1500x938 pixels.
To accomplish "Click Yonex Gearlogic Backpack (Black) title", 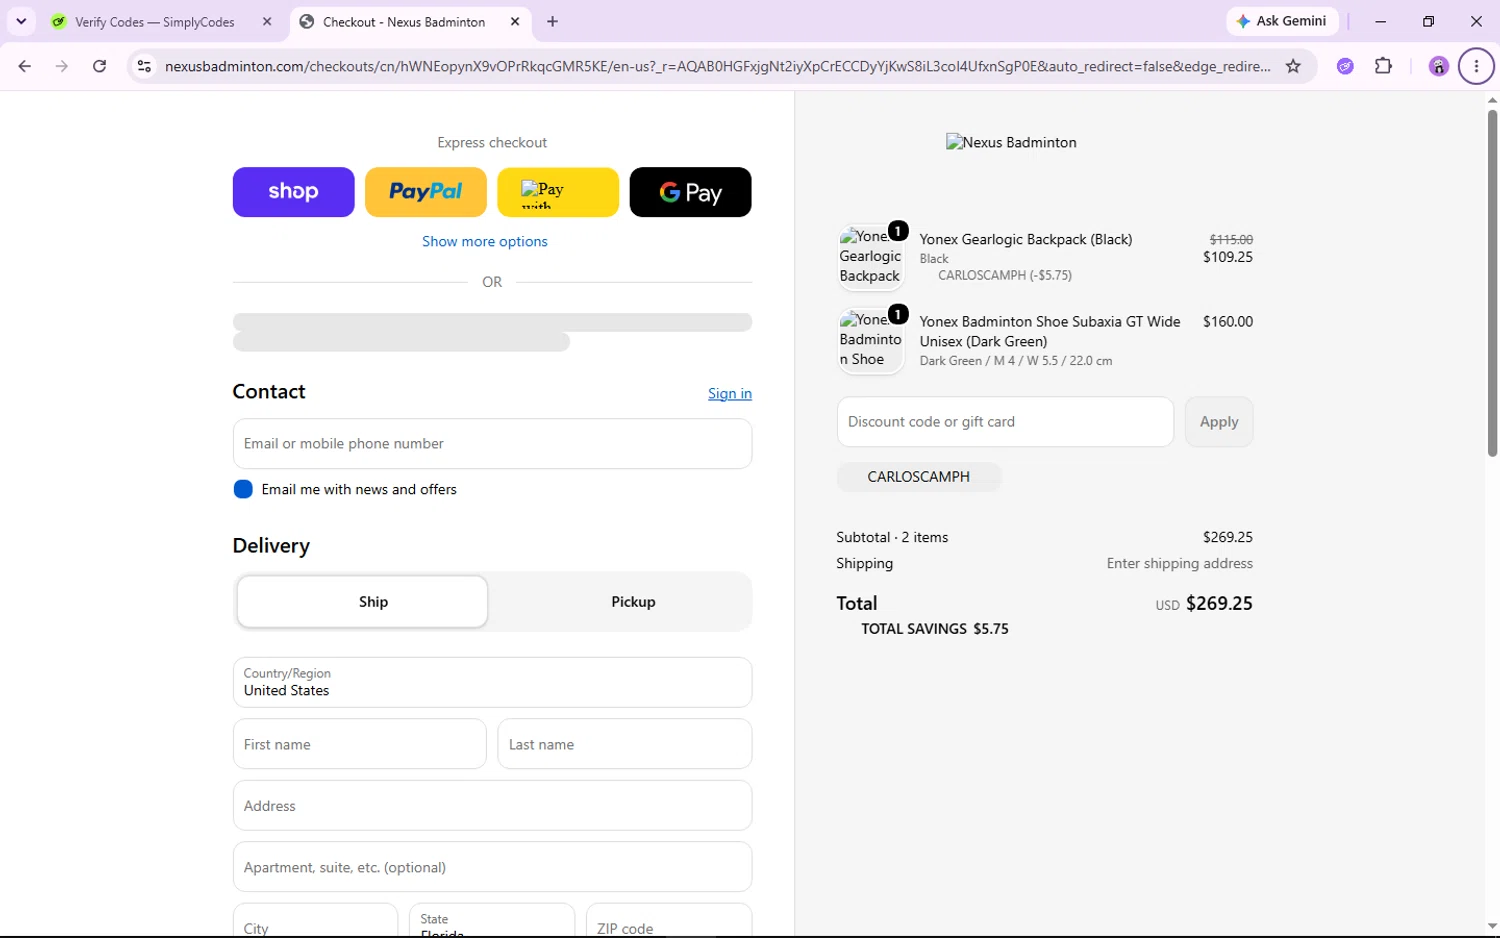I will tap(1026, 239).
